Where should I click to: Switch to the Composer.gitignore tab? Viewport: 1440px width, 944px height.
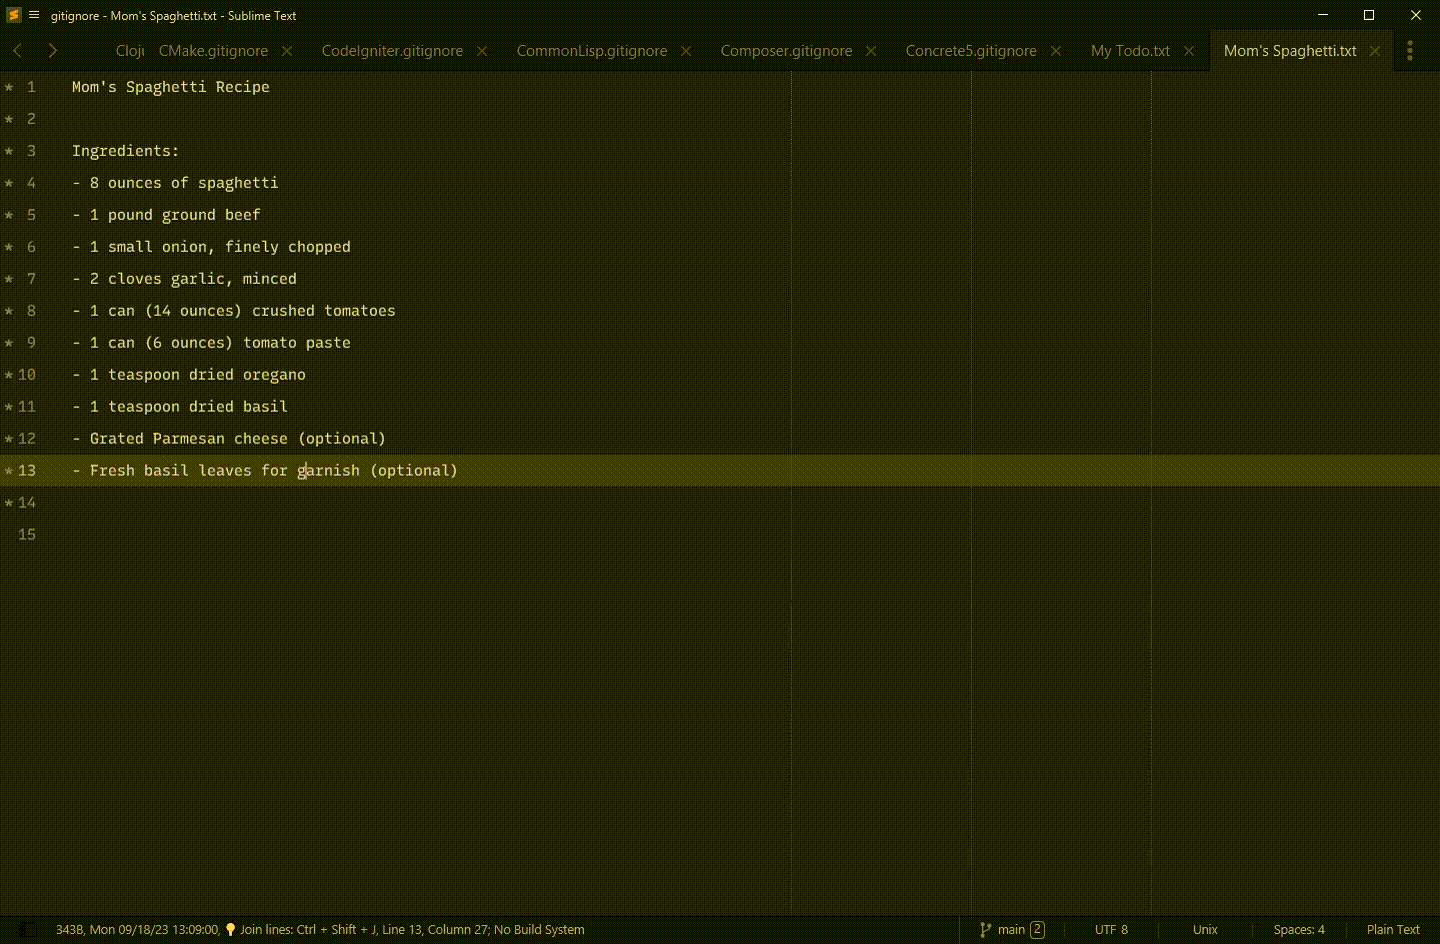[786, 51]
